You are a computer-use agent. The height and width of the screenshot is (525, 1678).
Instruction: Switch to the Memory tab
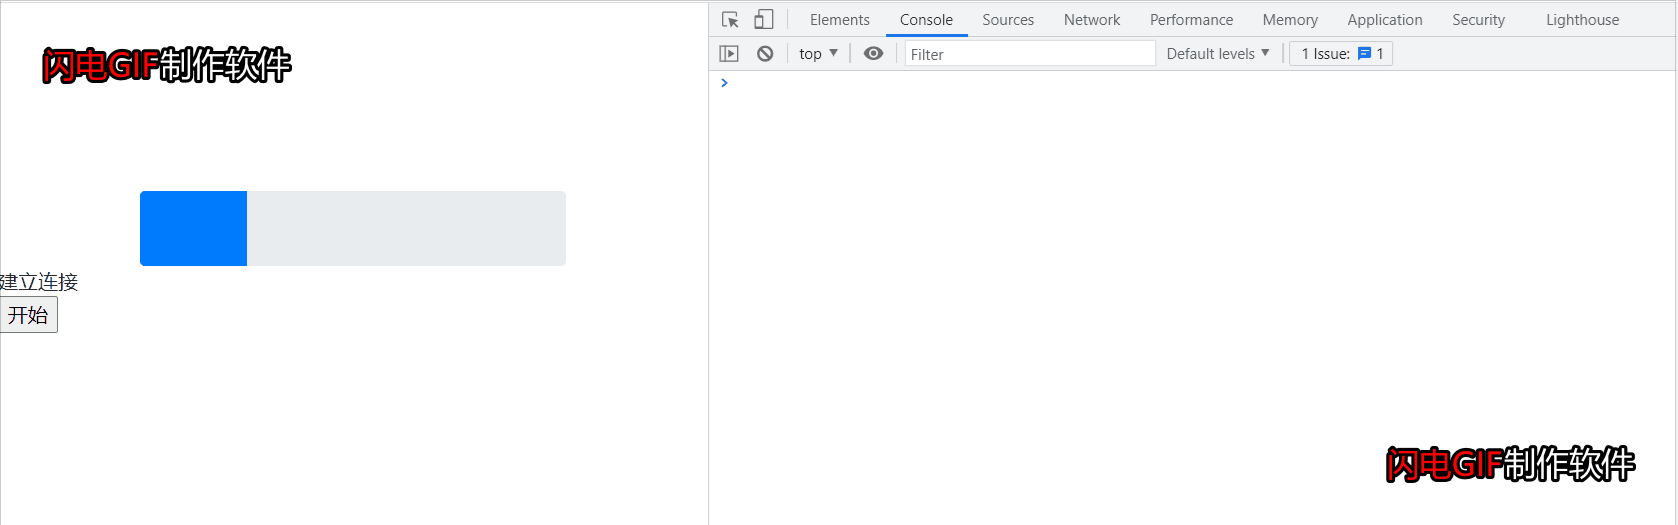click(x=1290, y=20)
